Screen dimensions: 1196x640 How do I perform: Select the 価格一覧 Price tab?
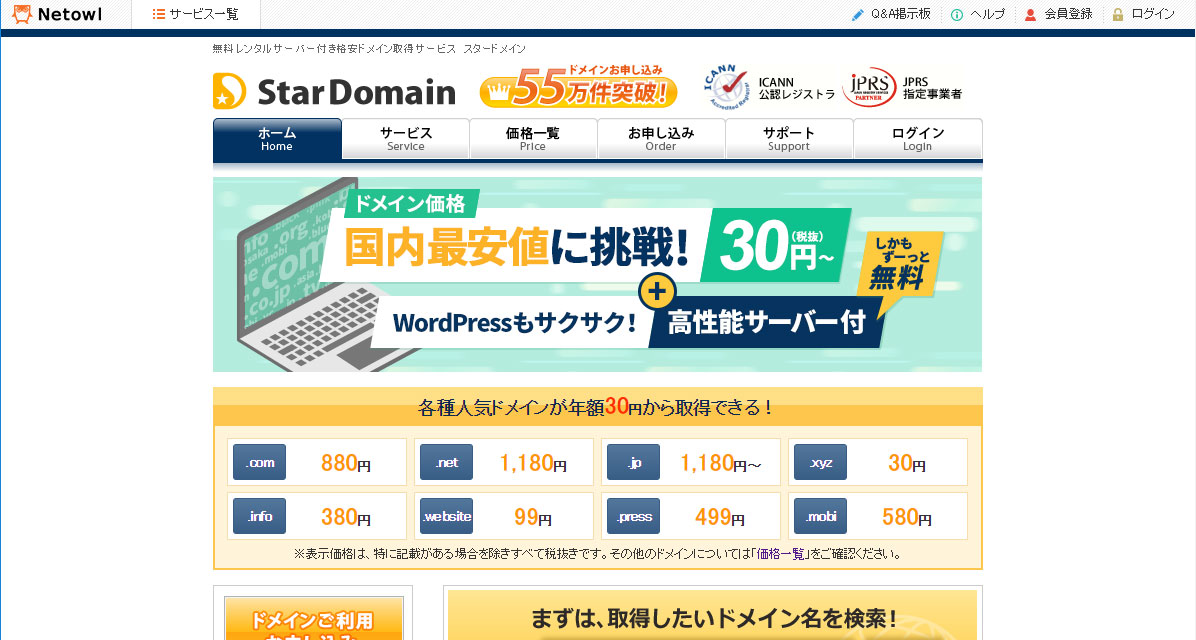click(x=532, y=139)
